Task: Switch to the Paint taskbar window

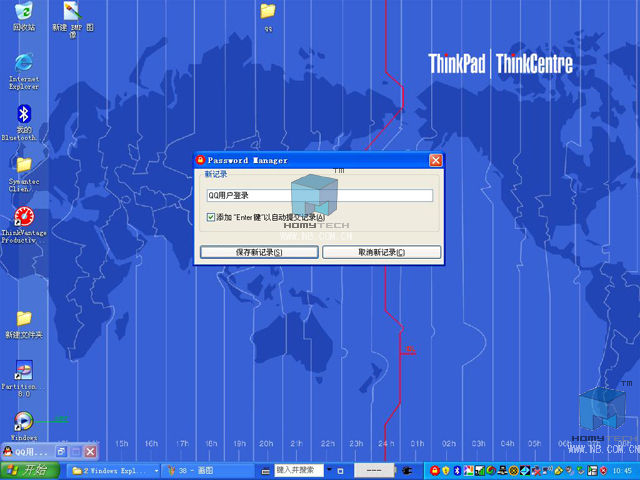Action: pos(205,470)
